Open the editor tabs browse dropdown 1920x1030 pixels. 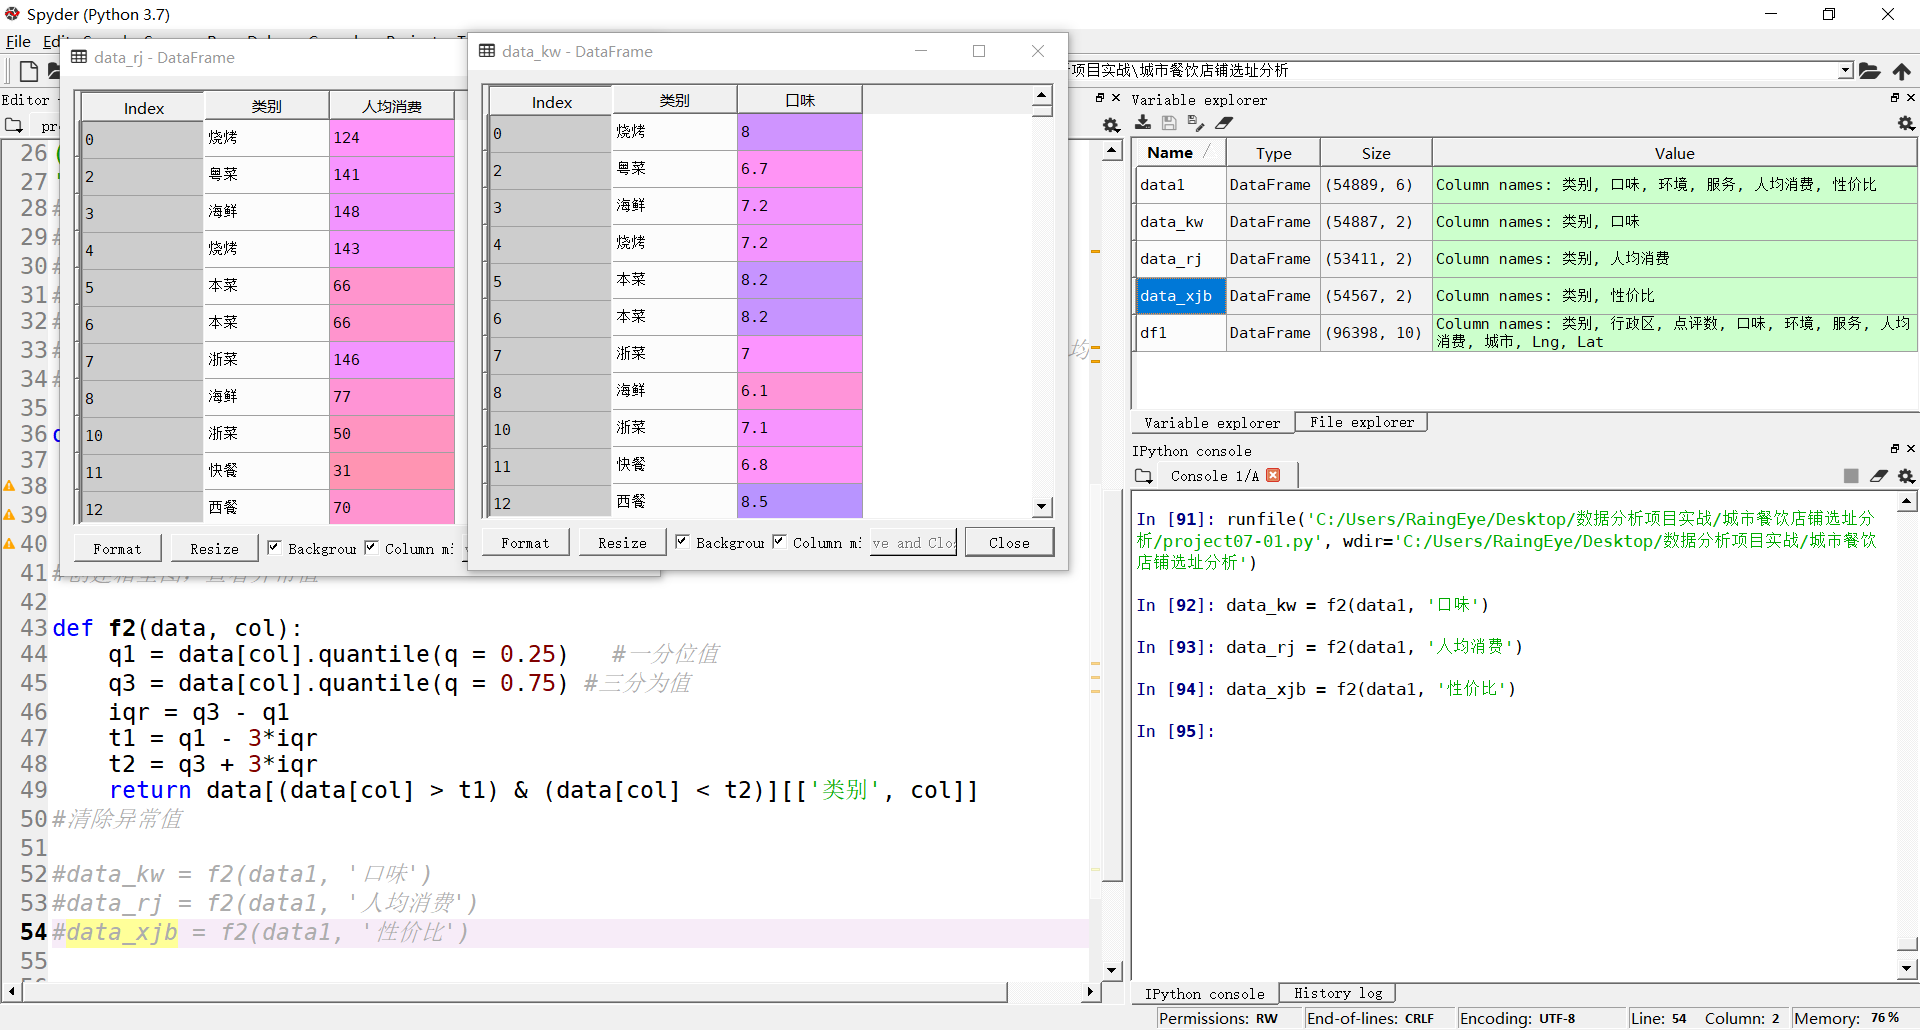coord(14,126)
